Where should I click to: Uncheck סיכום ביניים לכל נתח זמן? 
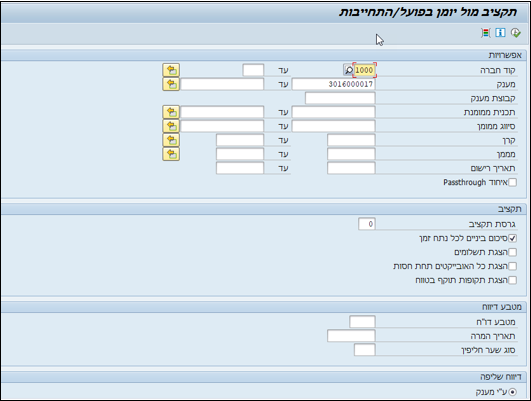(x=512, y=238)
